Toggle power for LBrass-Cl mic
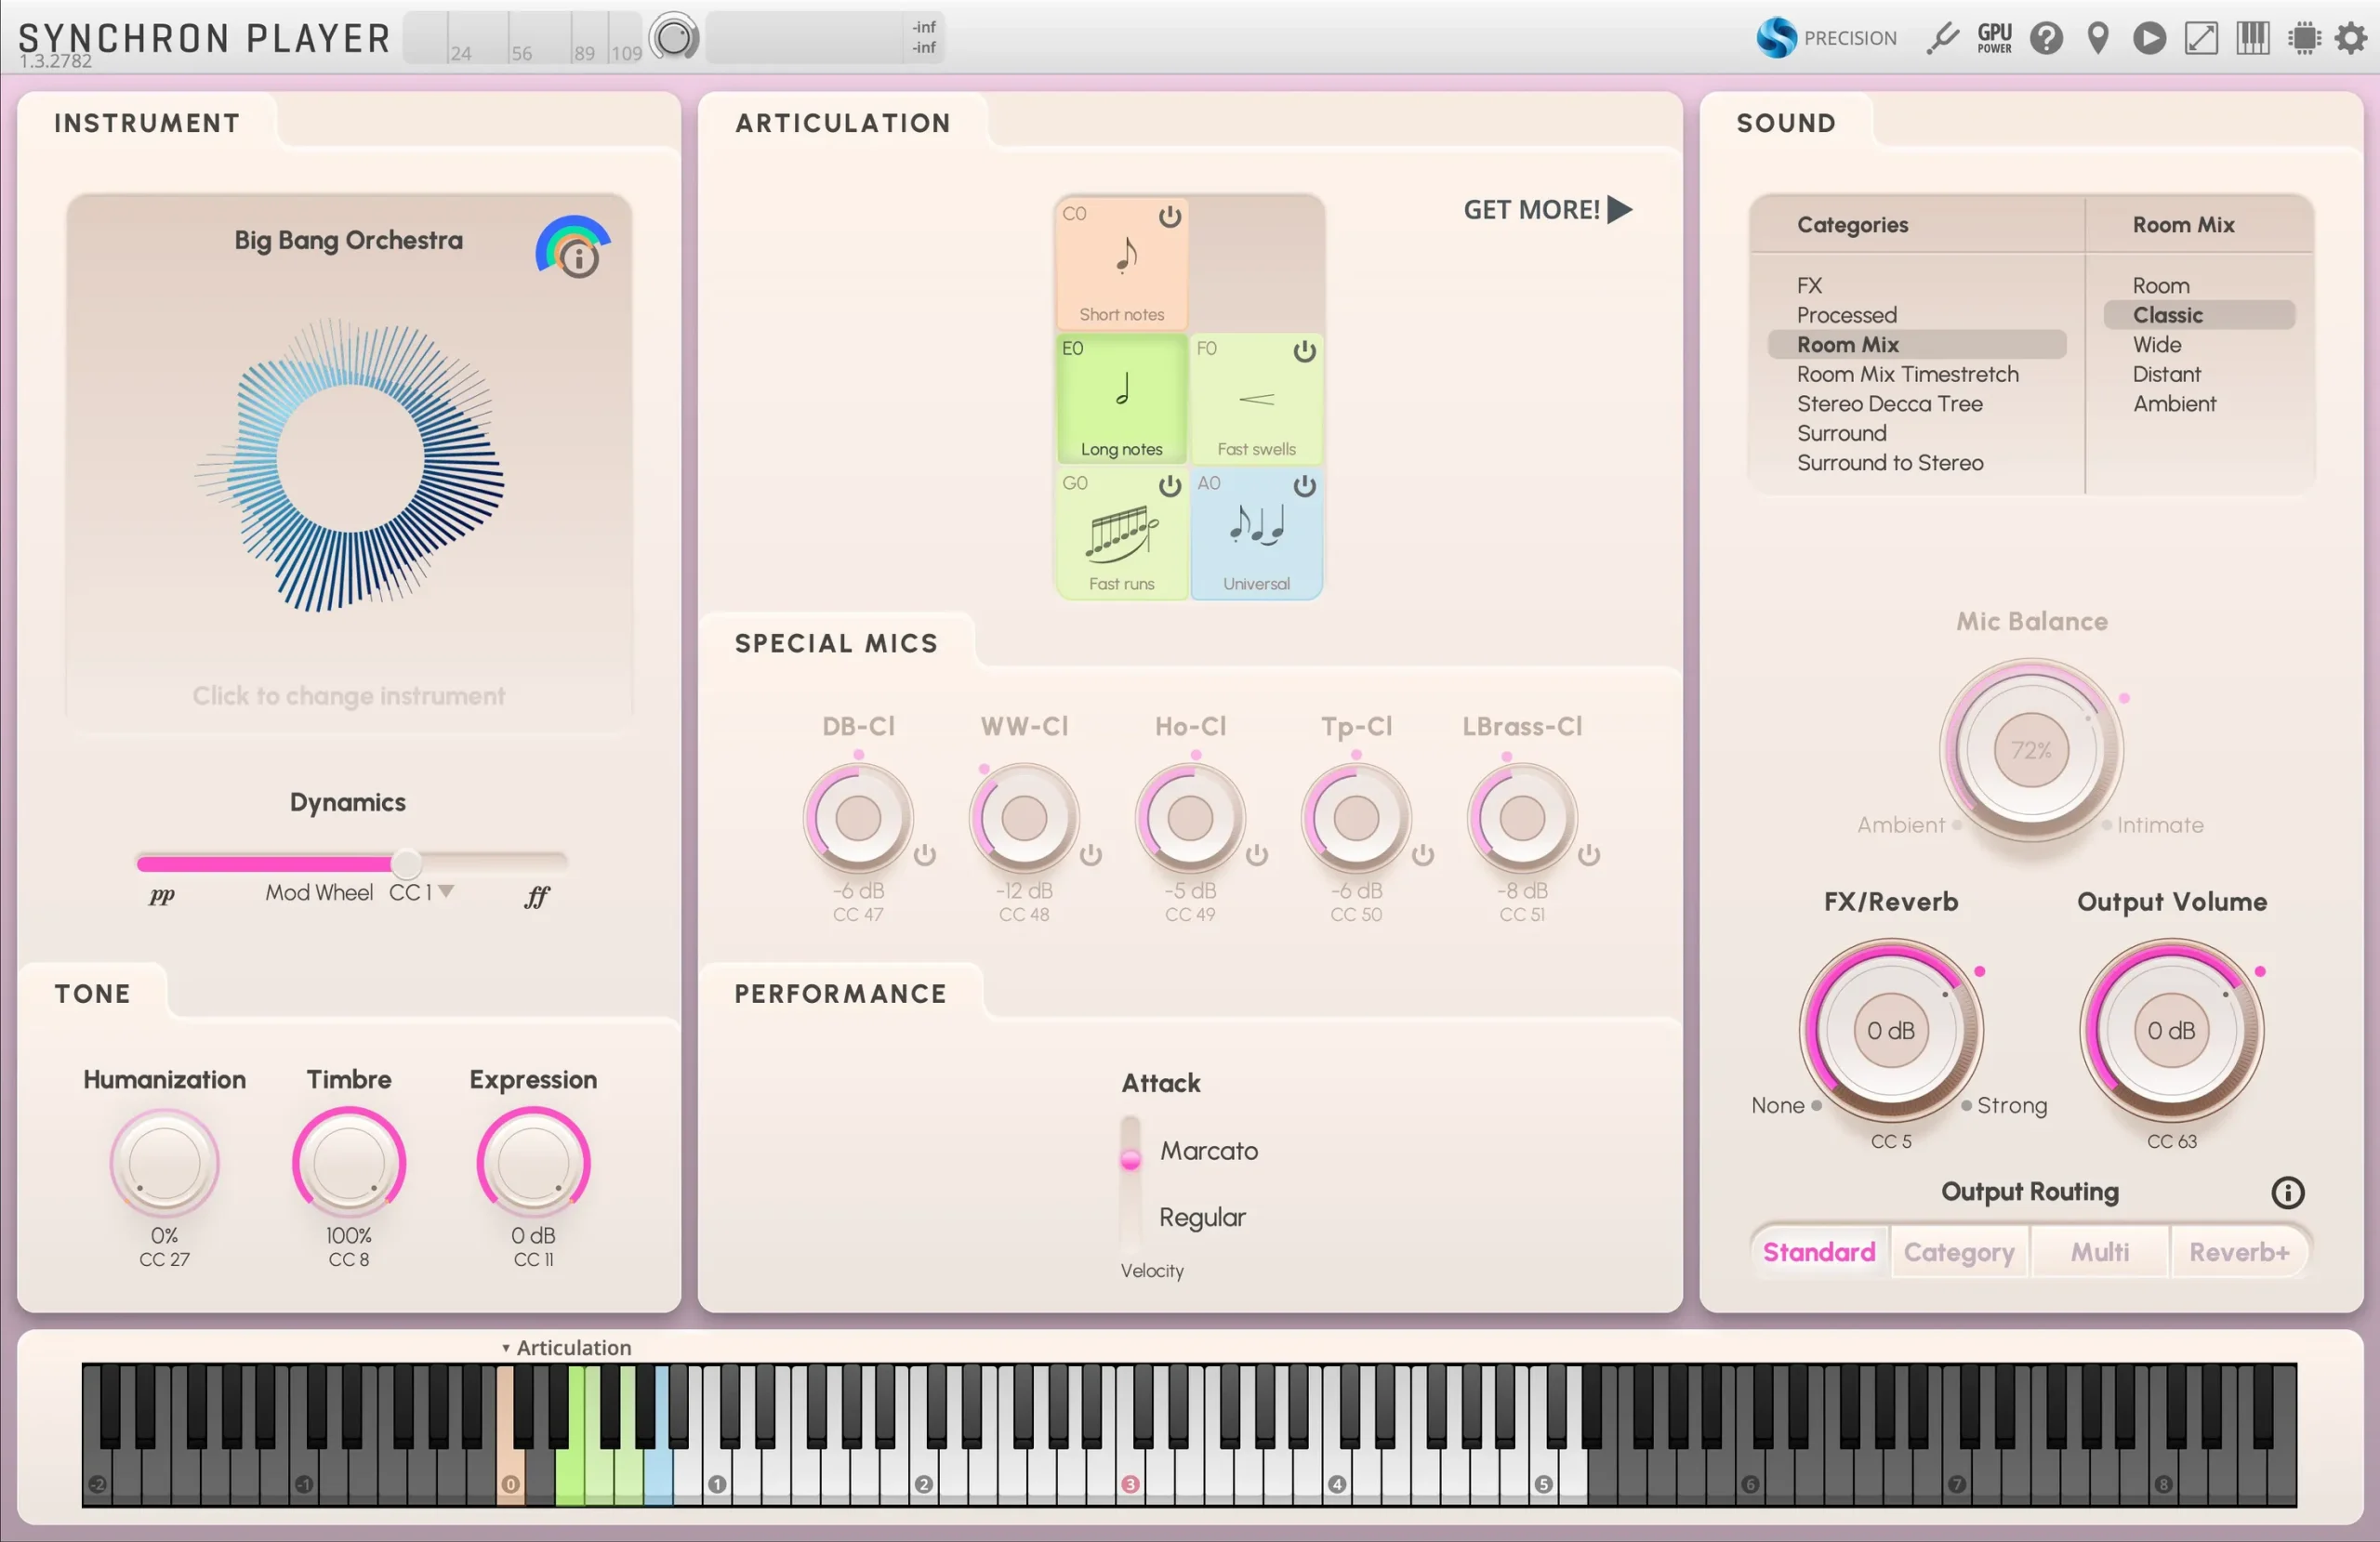 point(1589,855)
